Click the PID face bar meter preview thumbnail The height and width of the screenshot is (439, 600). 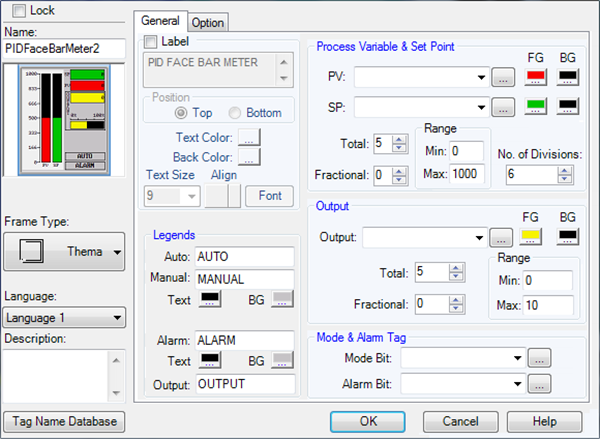point(64,120)
